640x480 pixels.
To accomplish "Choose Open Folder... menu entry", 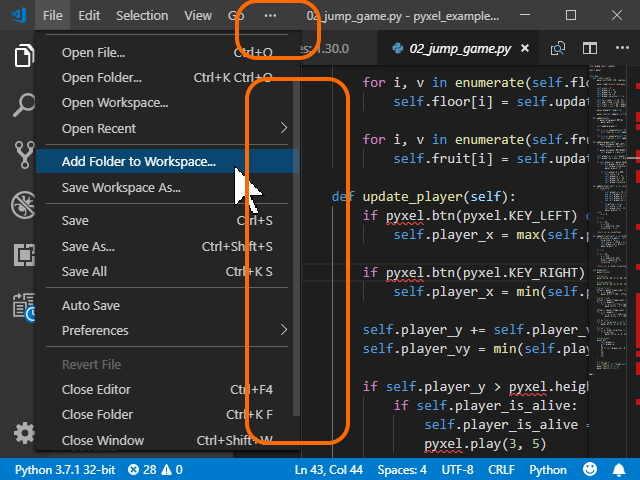I will point(167,78).
